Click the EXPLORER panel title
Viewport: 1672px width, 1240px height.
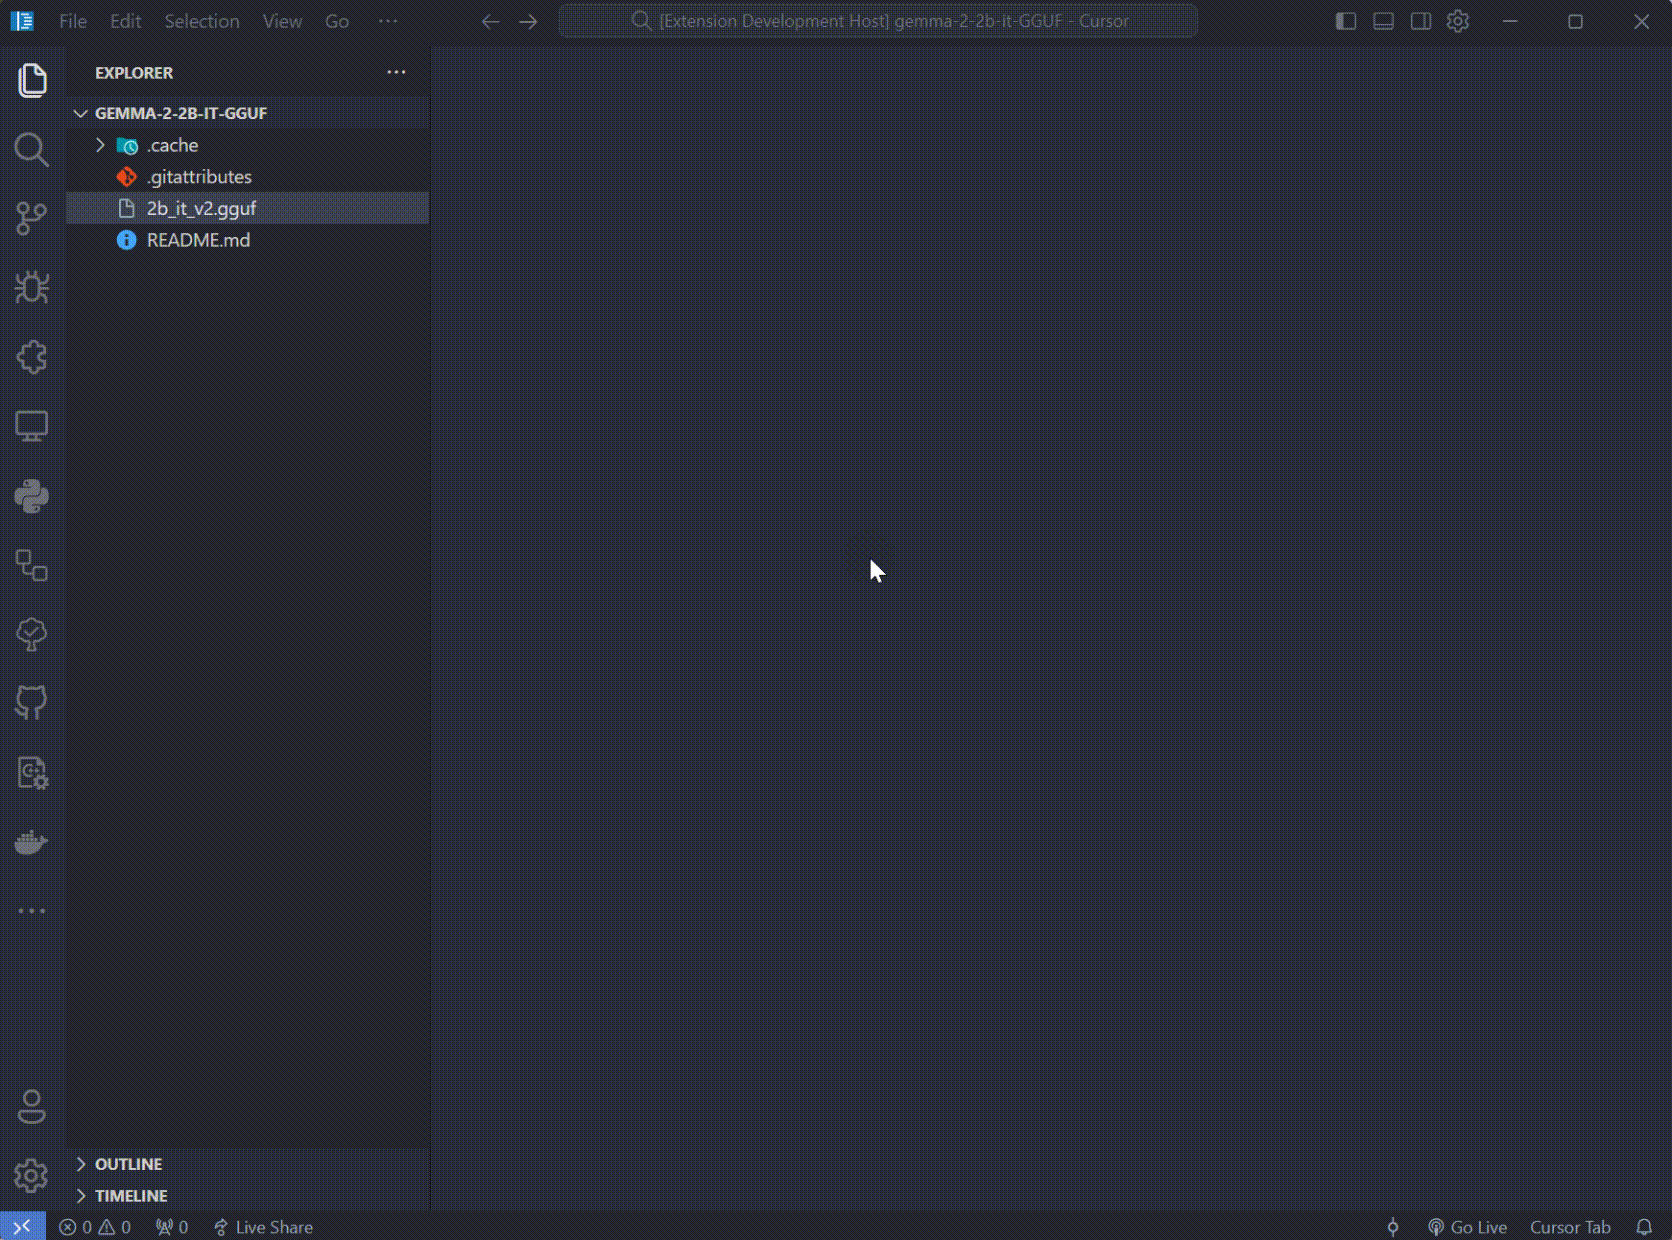click(x=134, y=73)
